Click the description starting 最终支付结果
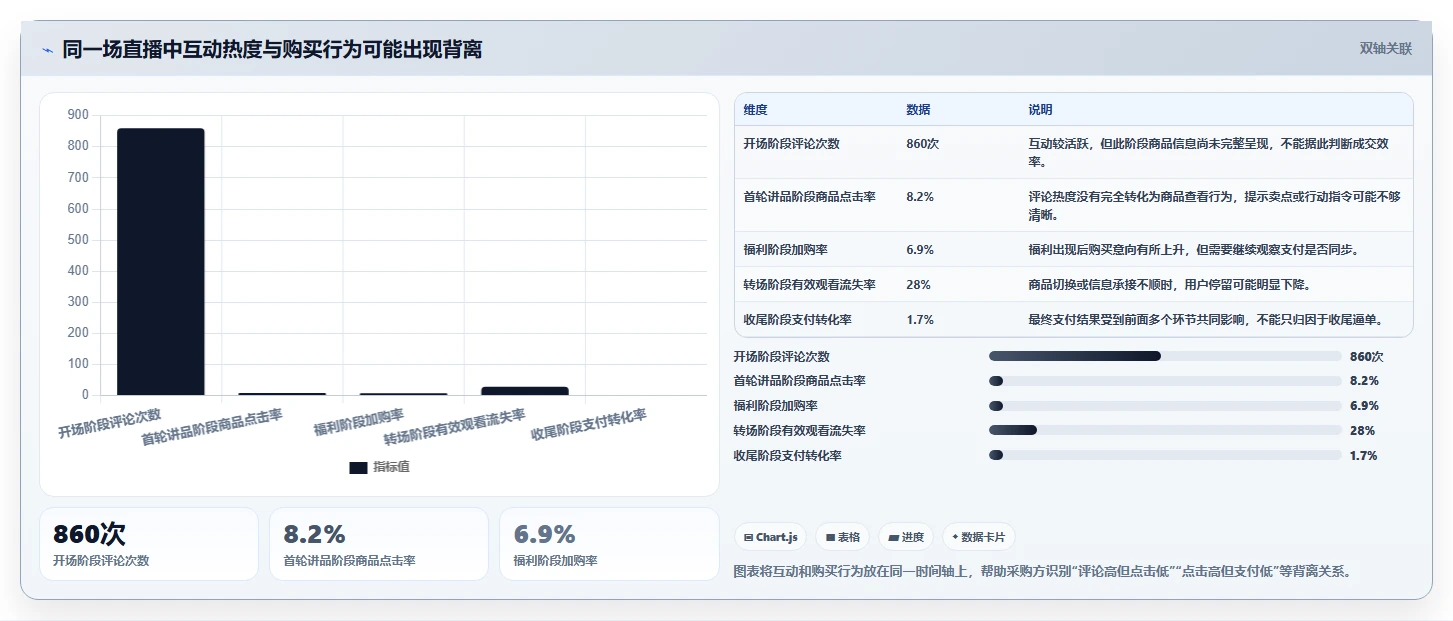1453x621 pixels. pyautogui.click(x=1205, y=319)
